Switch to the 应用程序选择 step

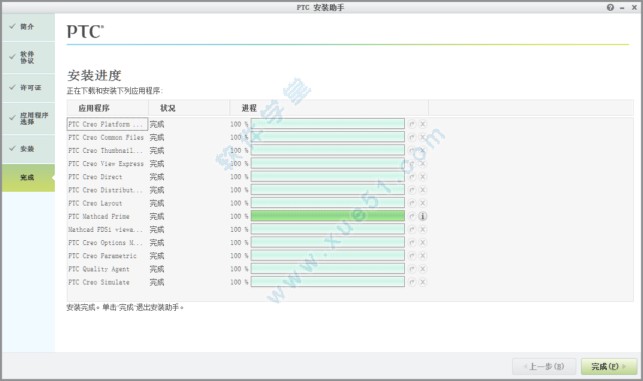pyautogui.click(x=28, y=119)
